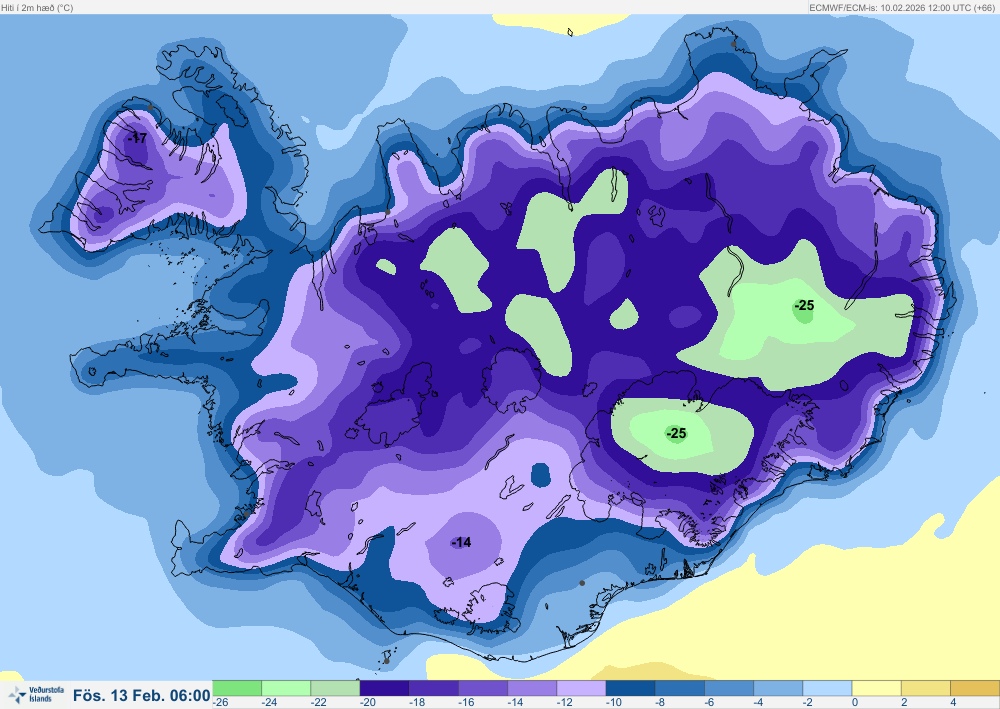Click the Veðurstofa Íslands logo
This screenshot has width=1000, height=709.
click(x=36, y=694)
